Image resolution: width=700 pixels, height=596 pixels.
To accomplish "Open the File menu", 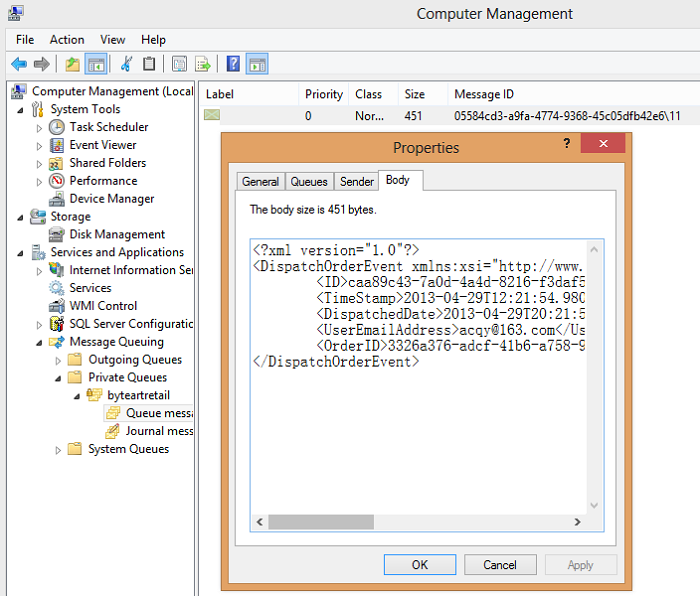I will pos(25,40).
